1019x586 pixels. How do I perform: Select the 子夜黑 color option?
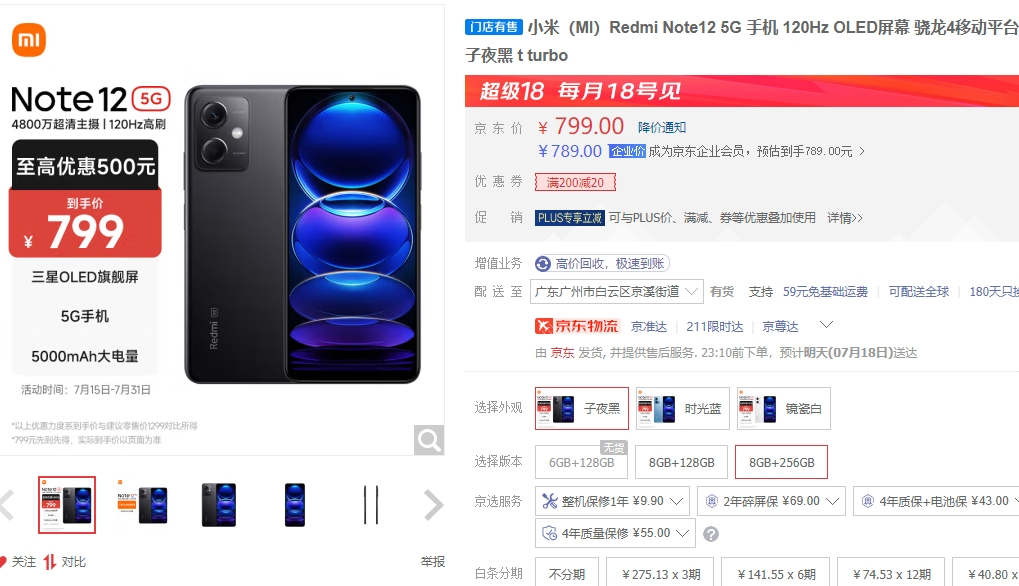pos(582,409)
